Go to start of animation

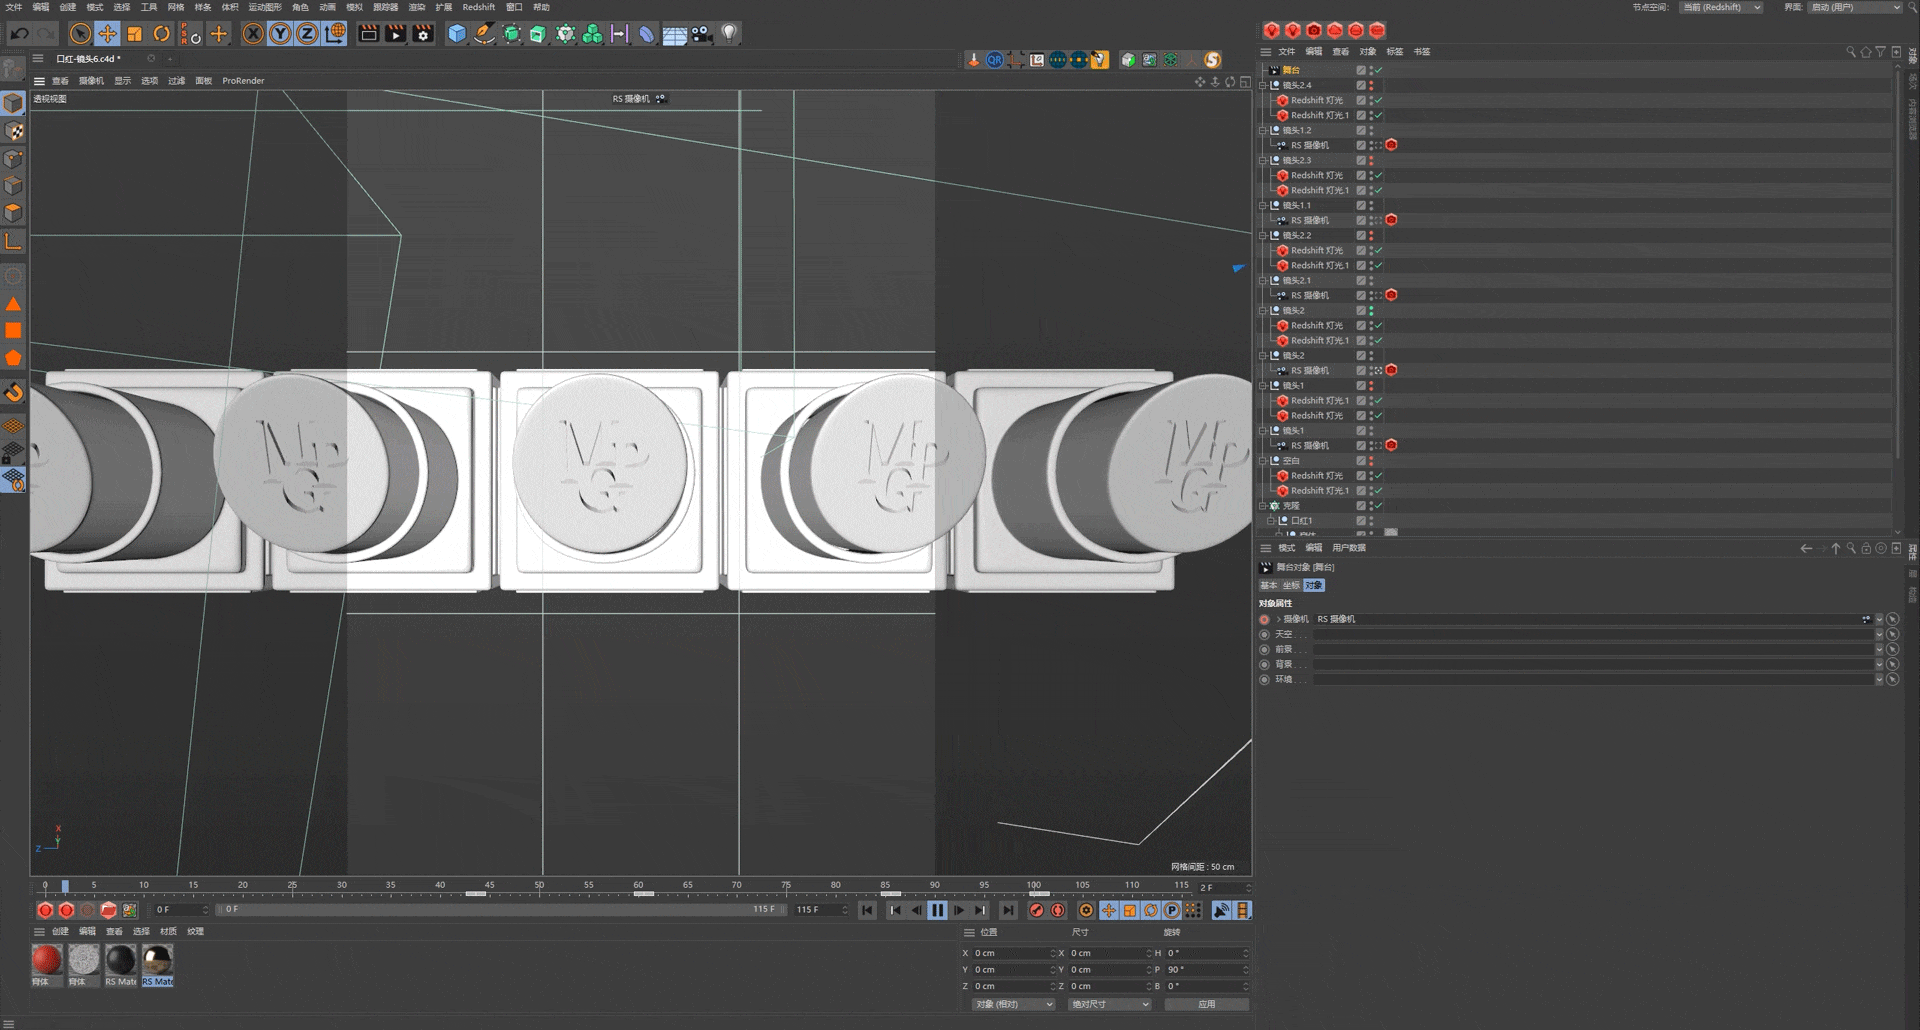click(867, 910)
